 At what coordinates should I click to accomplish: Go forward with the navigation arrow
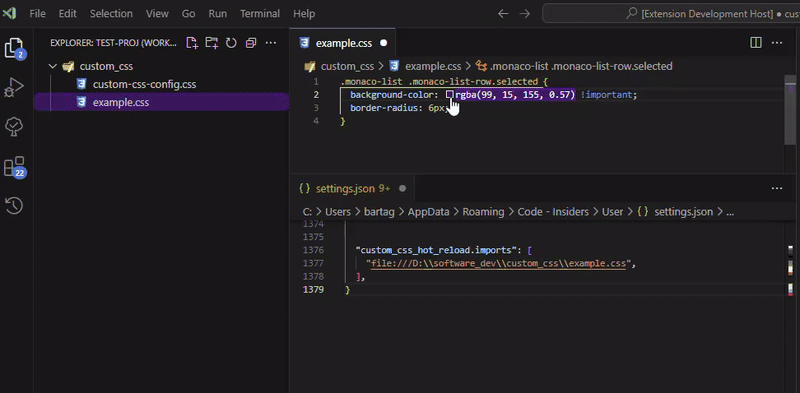[524, 14]
